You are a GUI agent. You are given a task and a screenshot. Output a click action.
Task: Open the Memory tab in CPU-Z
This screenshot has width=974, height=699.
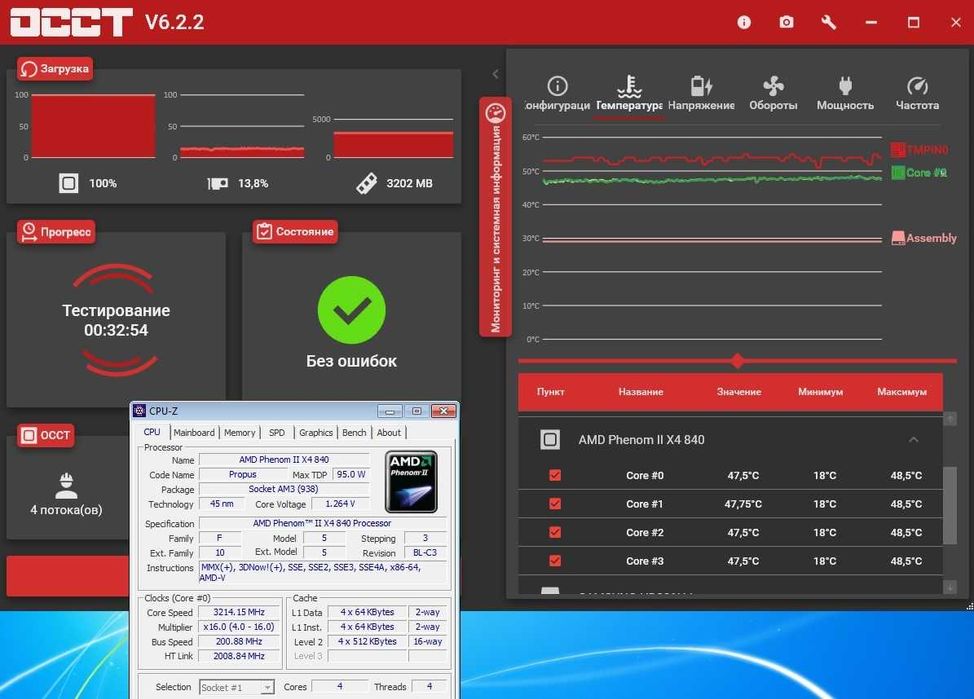pos(240,432)
